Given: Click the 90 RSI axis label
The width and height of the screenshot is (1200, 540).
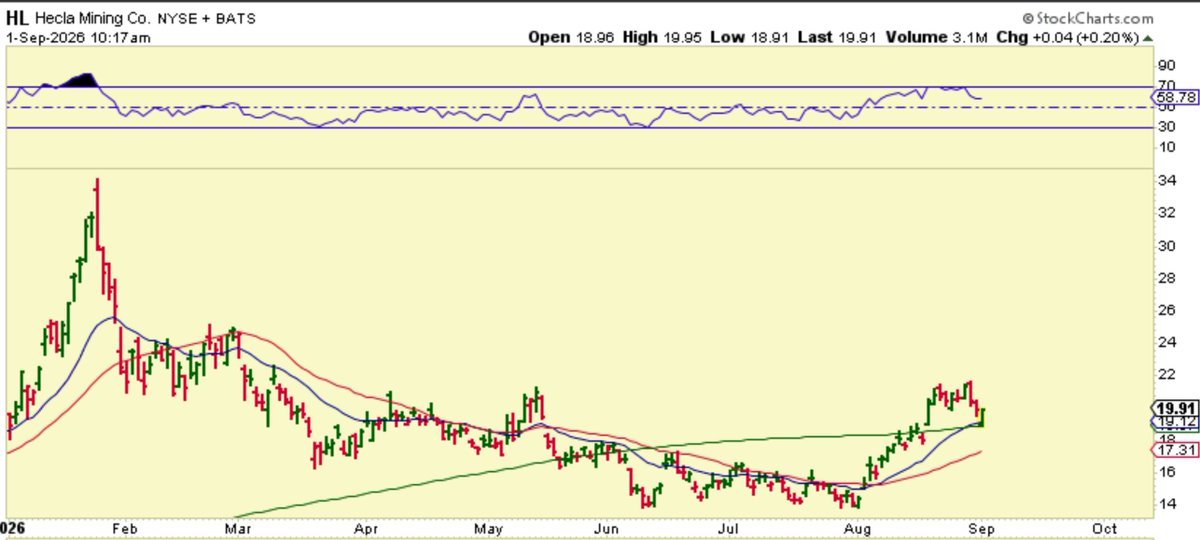Looking at the screenshot, I should coord(1166,65).
